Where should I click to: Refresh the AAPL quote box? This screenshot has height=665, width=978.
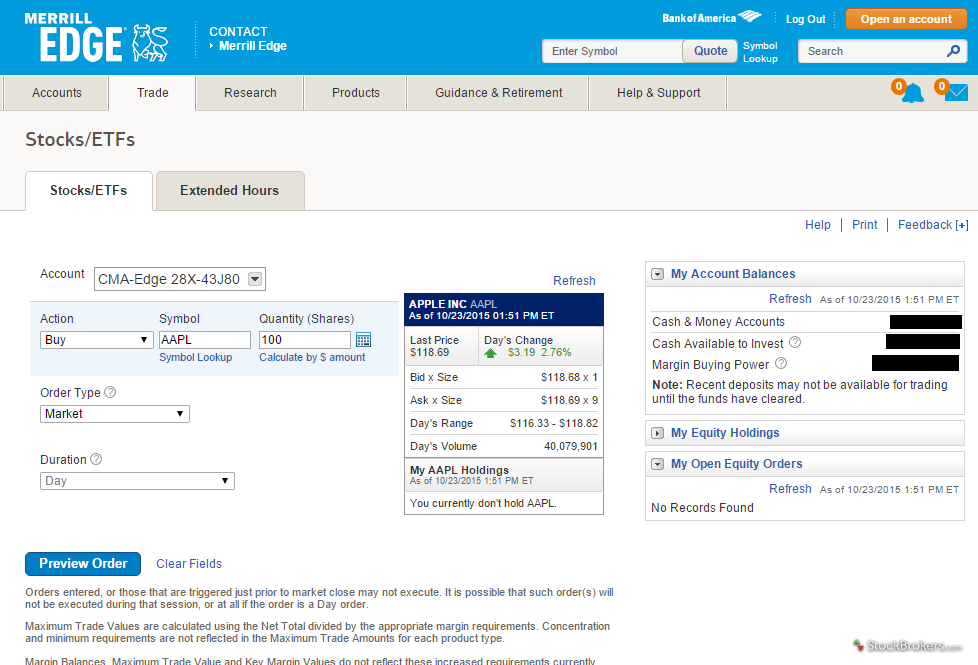click(x=574, y=281)
